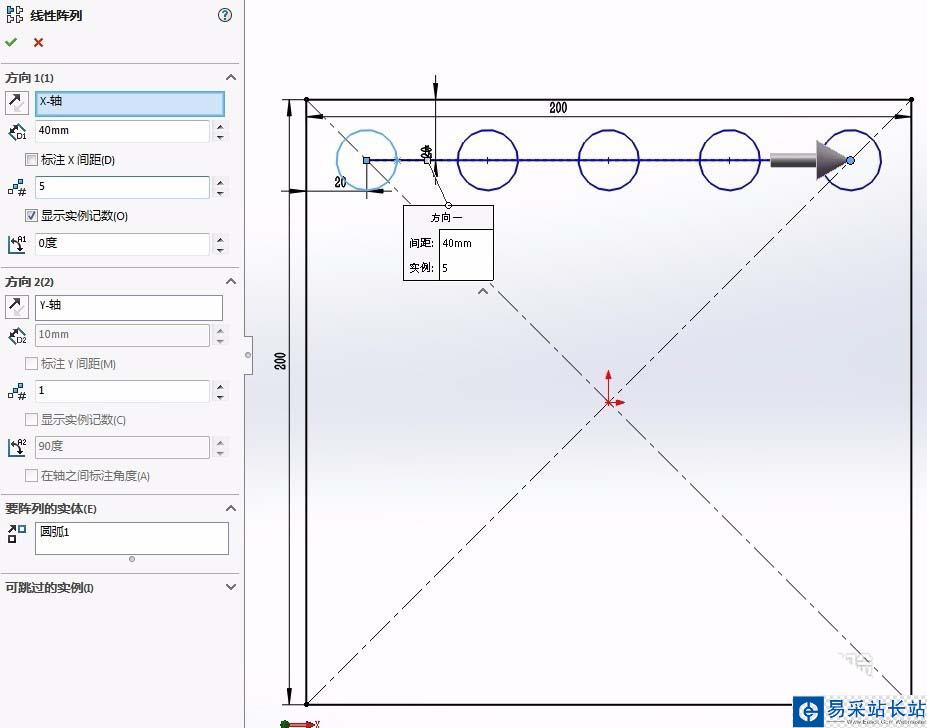The width and height of the screenshot is (927, 728).
Task: Expand the 可跳过的实例(I) section
Action: coord(231,587)
